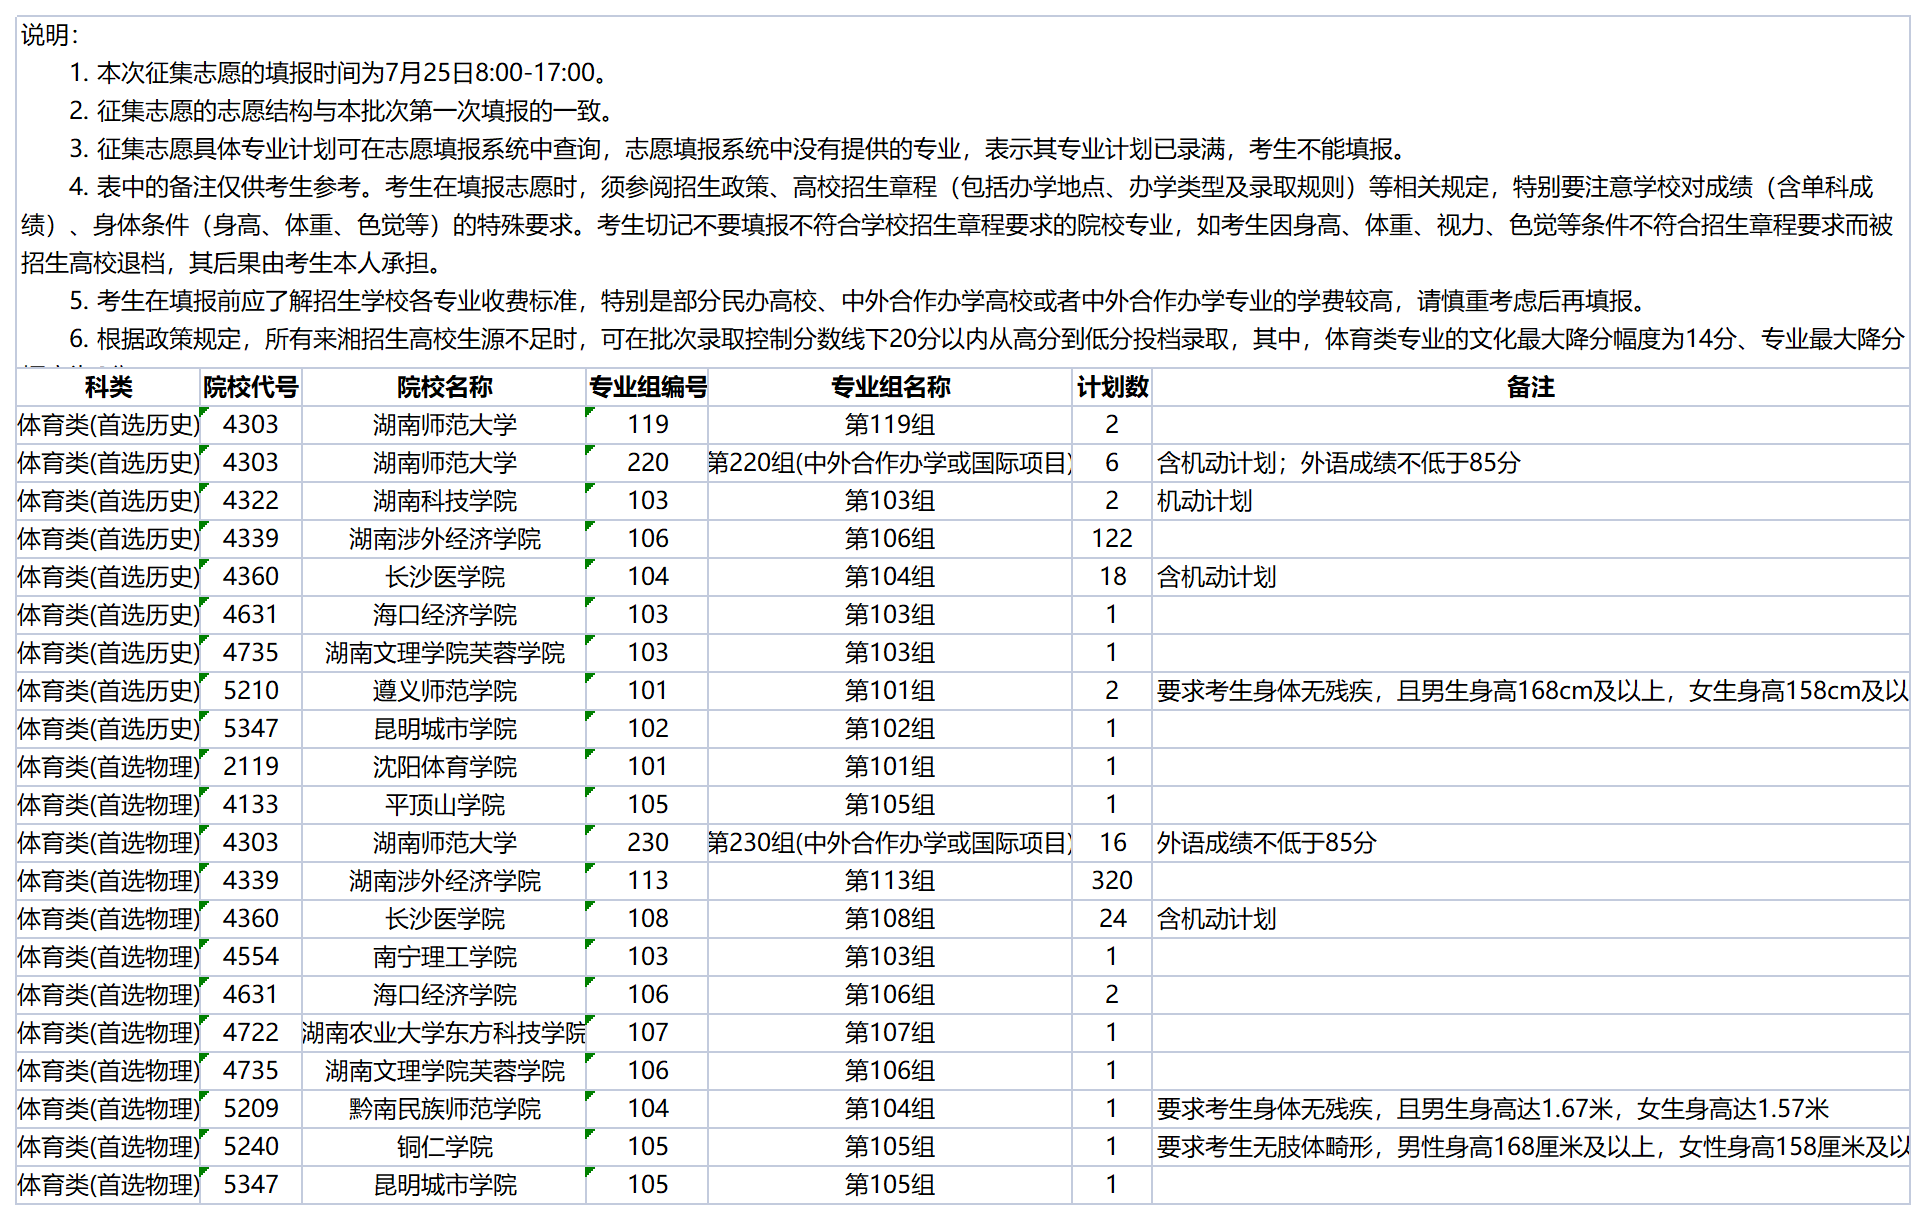
Task: Select plan count cell 320
Action: pos(1112,881)
